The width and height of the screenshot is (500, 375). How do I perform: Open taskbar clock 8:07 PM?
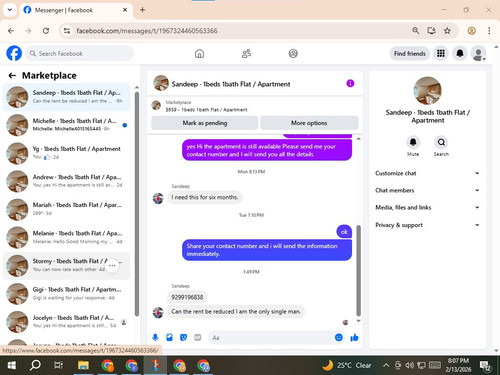pos(458,365)
